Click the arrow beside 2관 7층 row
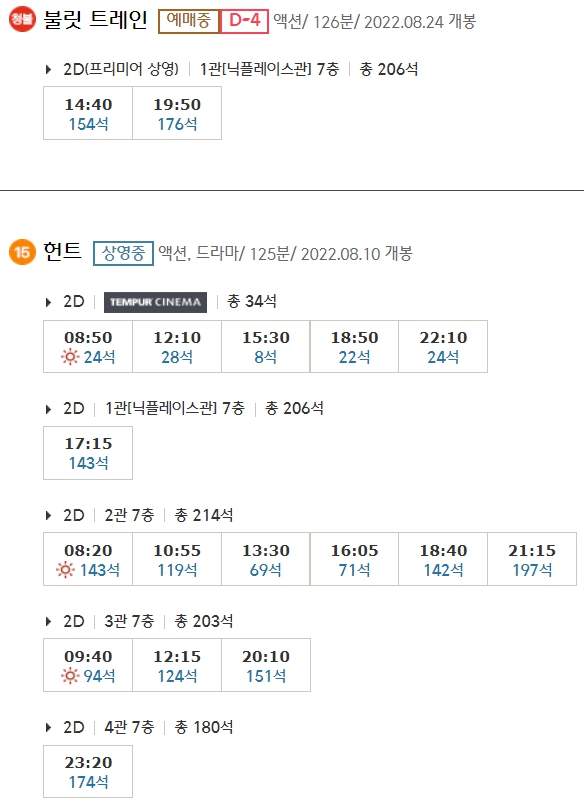The height and width of the screenshot is (805, 584). click(x=48, y=515)
